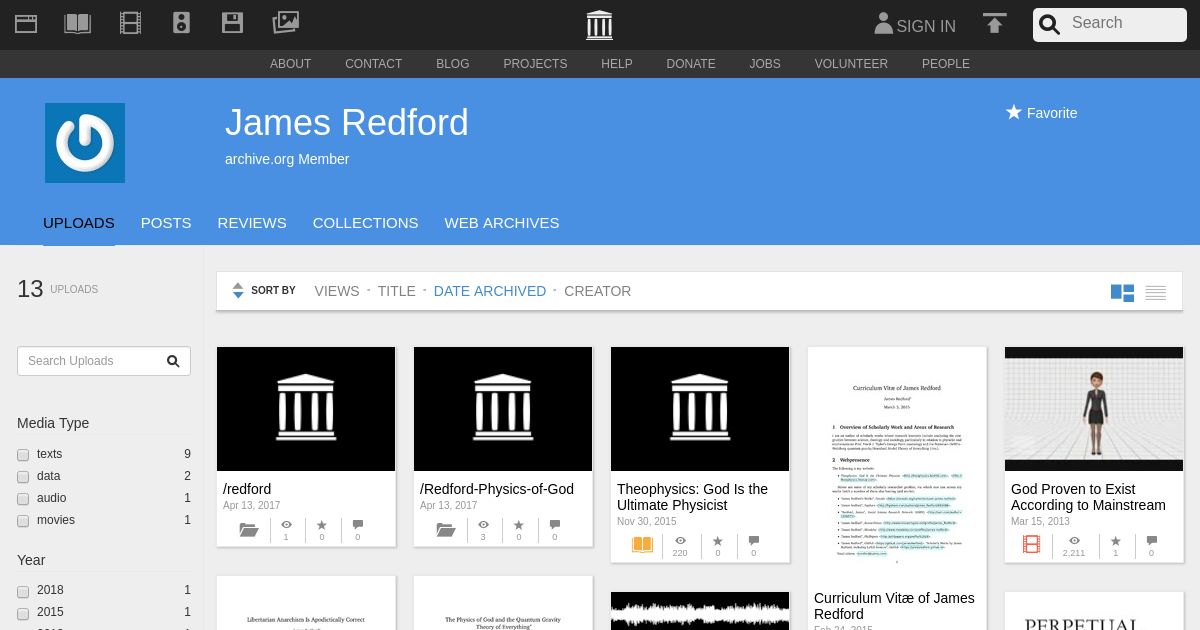Sort uploads by TITLE
Screen dimensions: 1200x630
[397, 291]
